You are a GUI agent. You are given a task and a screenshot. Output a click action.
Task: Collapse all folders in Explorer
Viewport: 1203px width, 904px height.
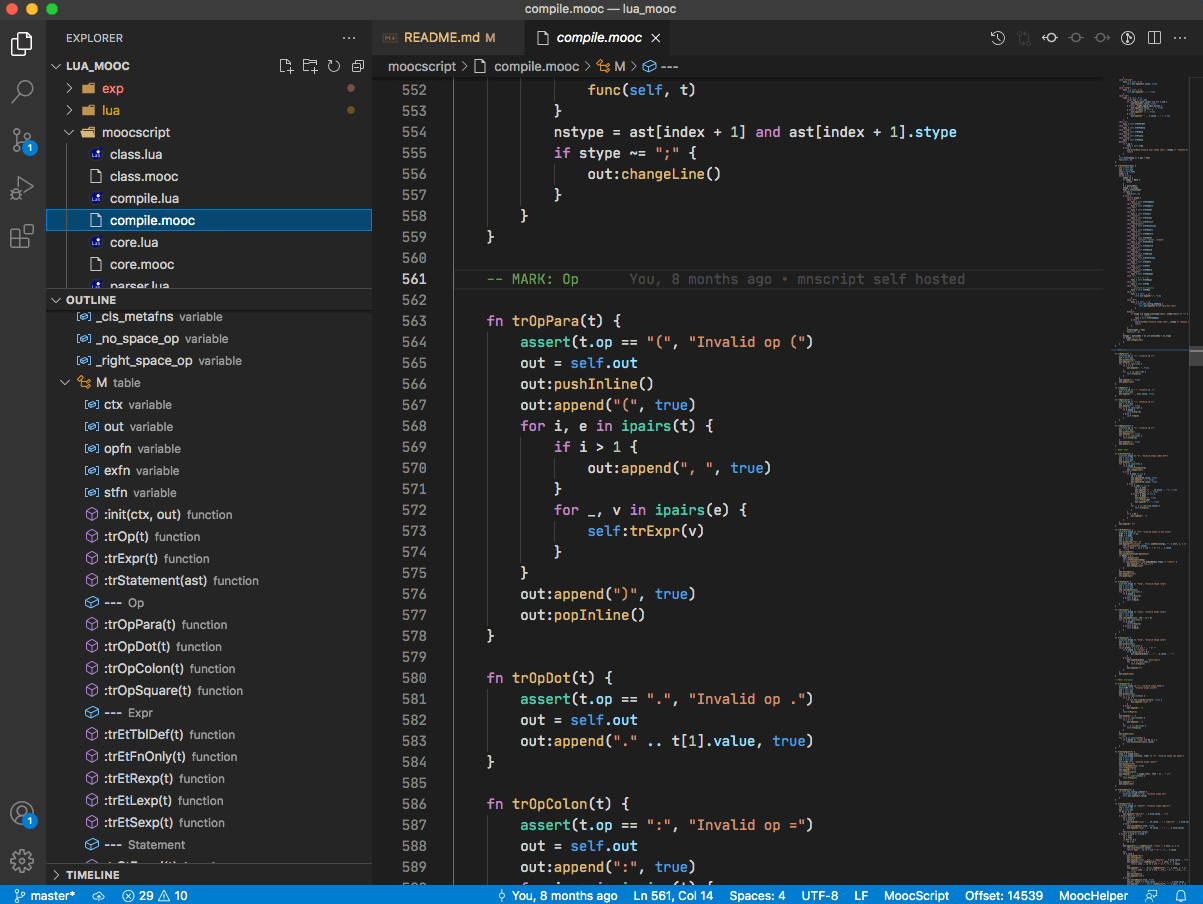(357, 66)
